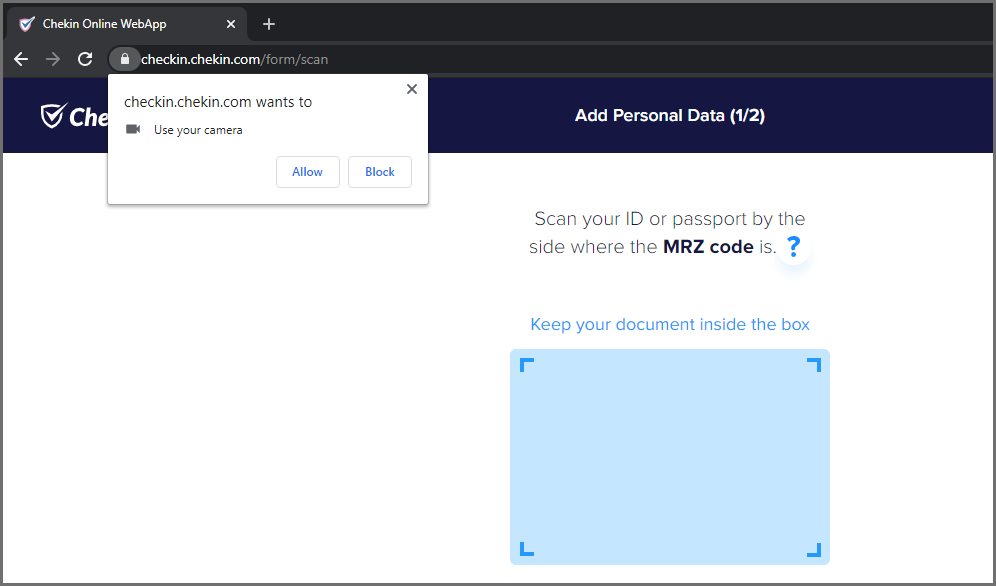The image size is (996, 586).
Task: Click the Chekin shield logo
Action: 52,116
